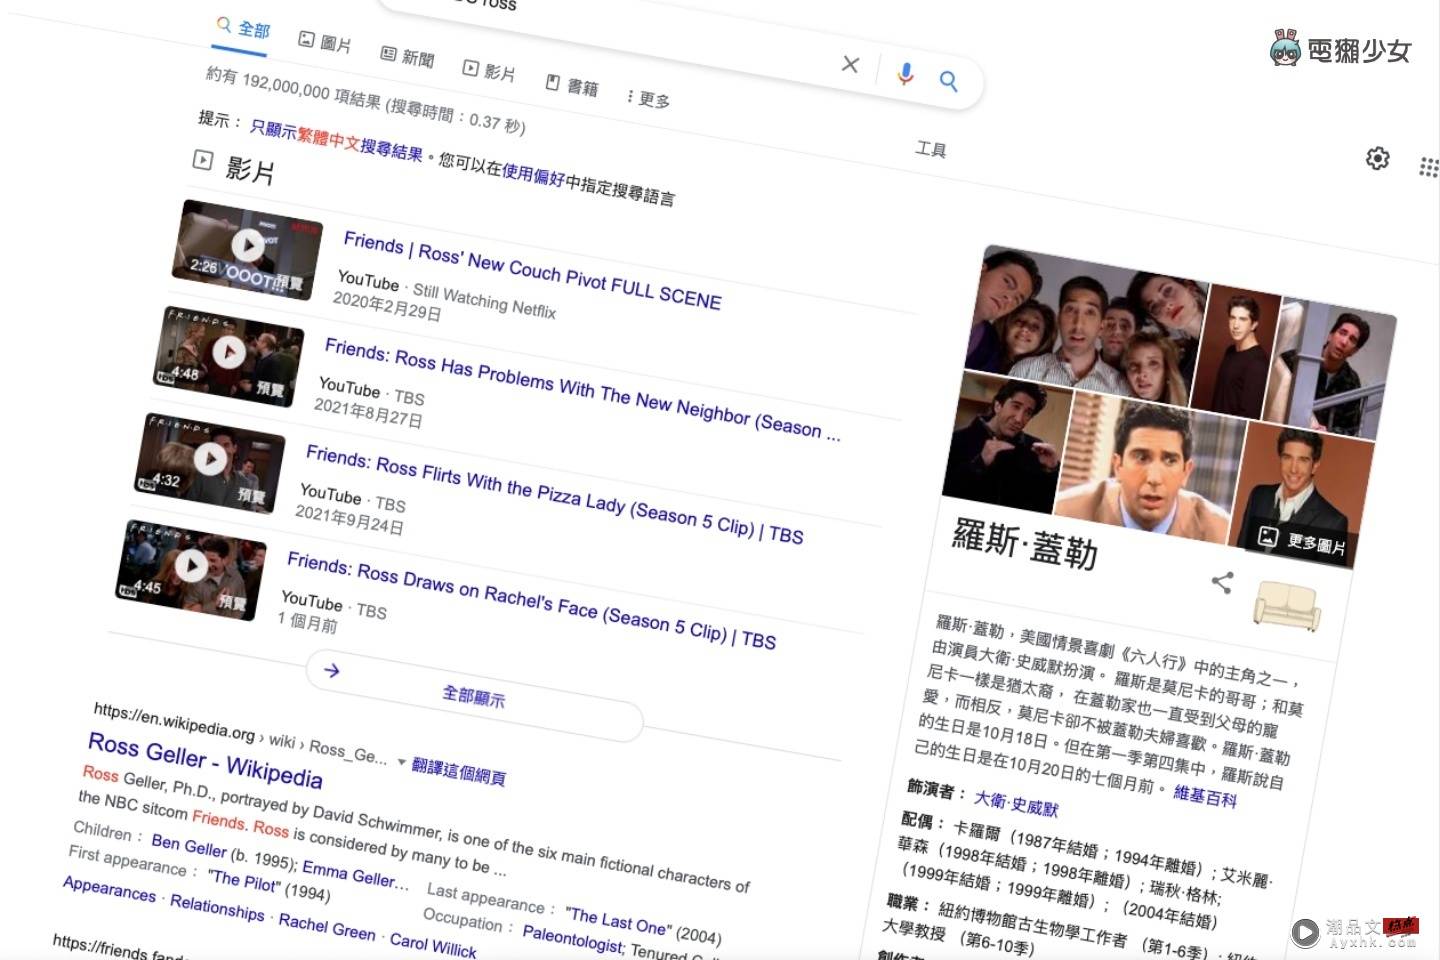Share the 羅斯·蓋勒 knowledge panel

[1222, 582]
